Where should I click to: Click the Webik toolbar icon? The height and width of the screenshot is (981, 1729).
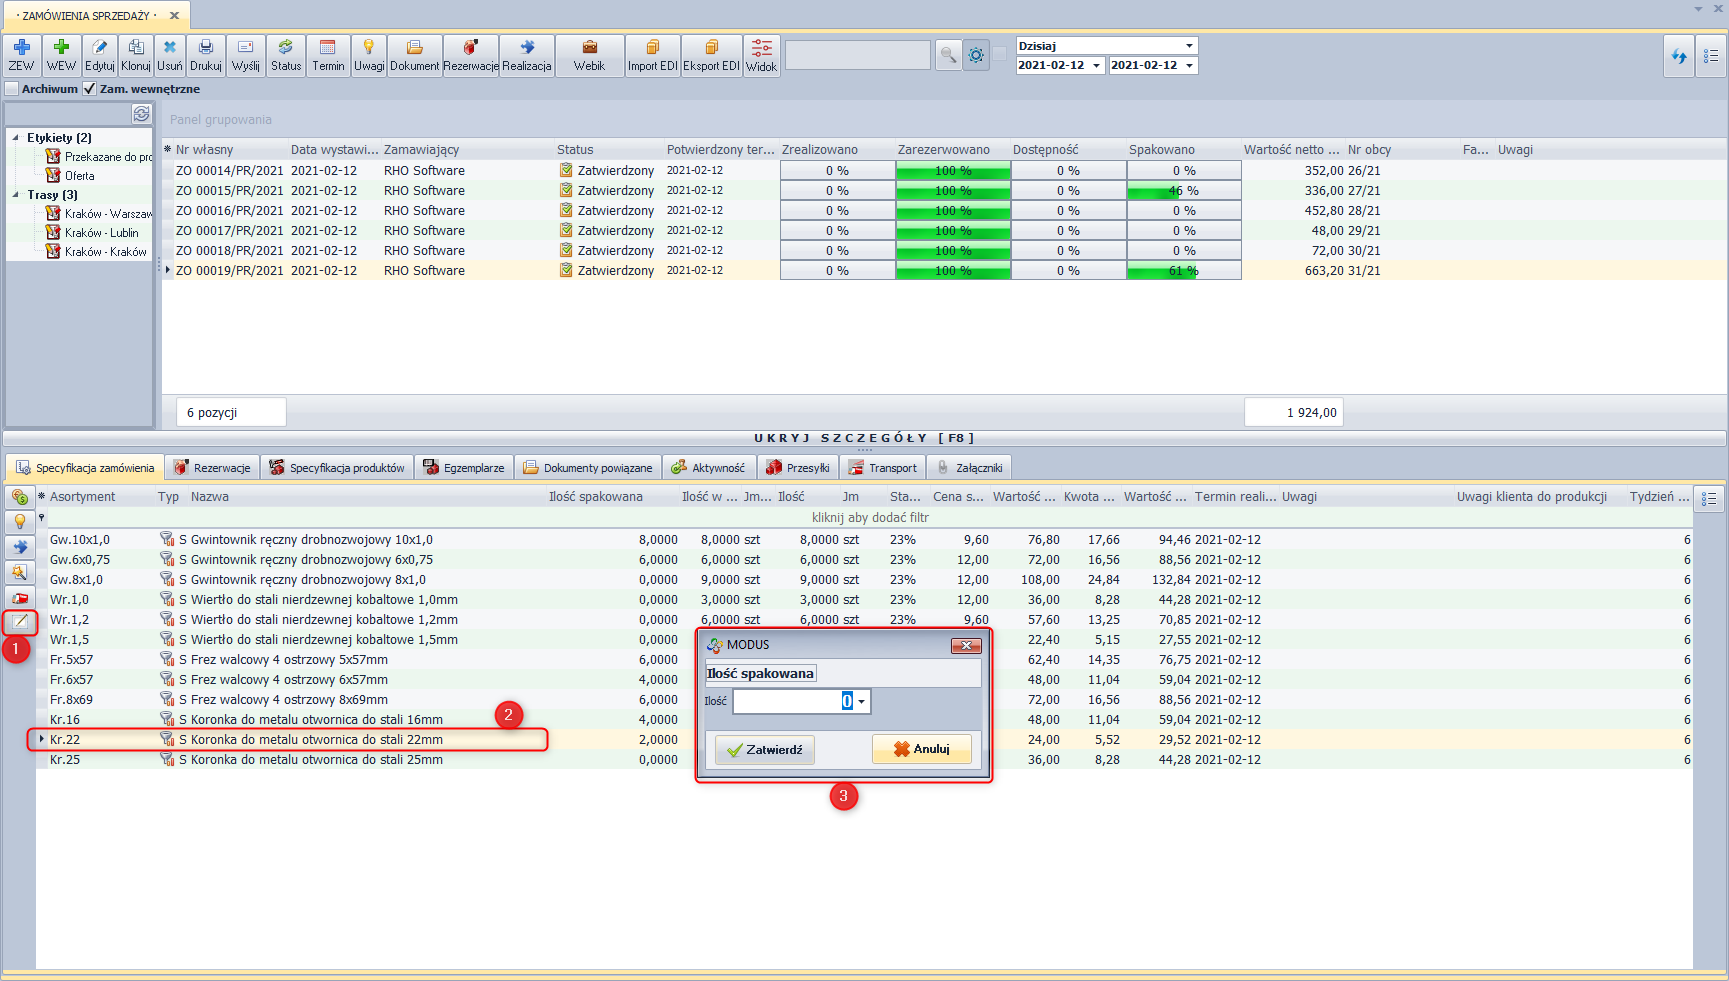tap(589, 55)
